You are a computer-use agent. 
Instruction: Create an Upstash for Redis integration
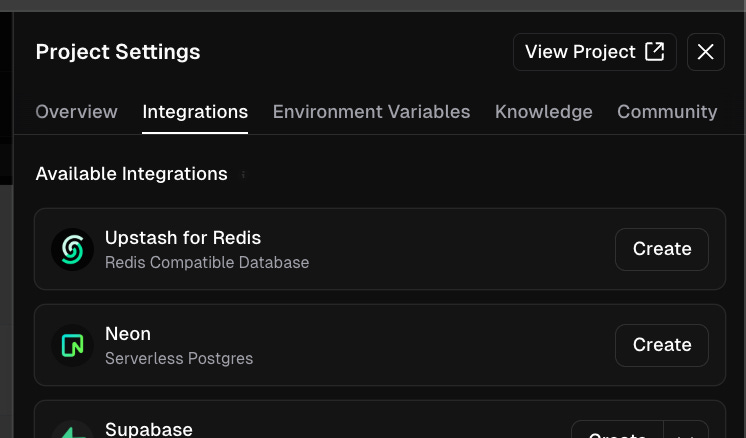(x=662, y=249)
